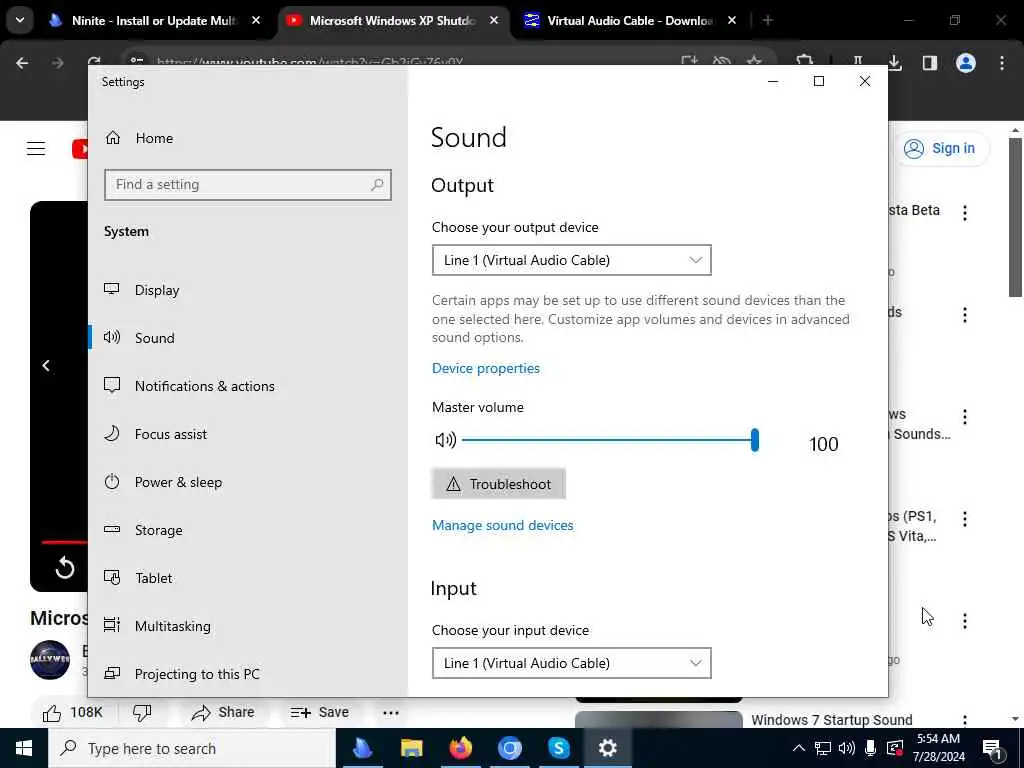This screenshot has height=768, width=1024.
Task: Click YouTube Save button
Action: tap(320, 712)
